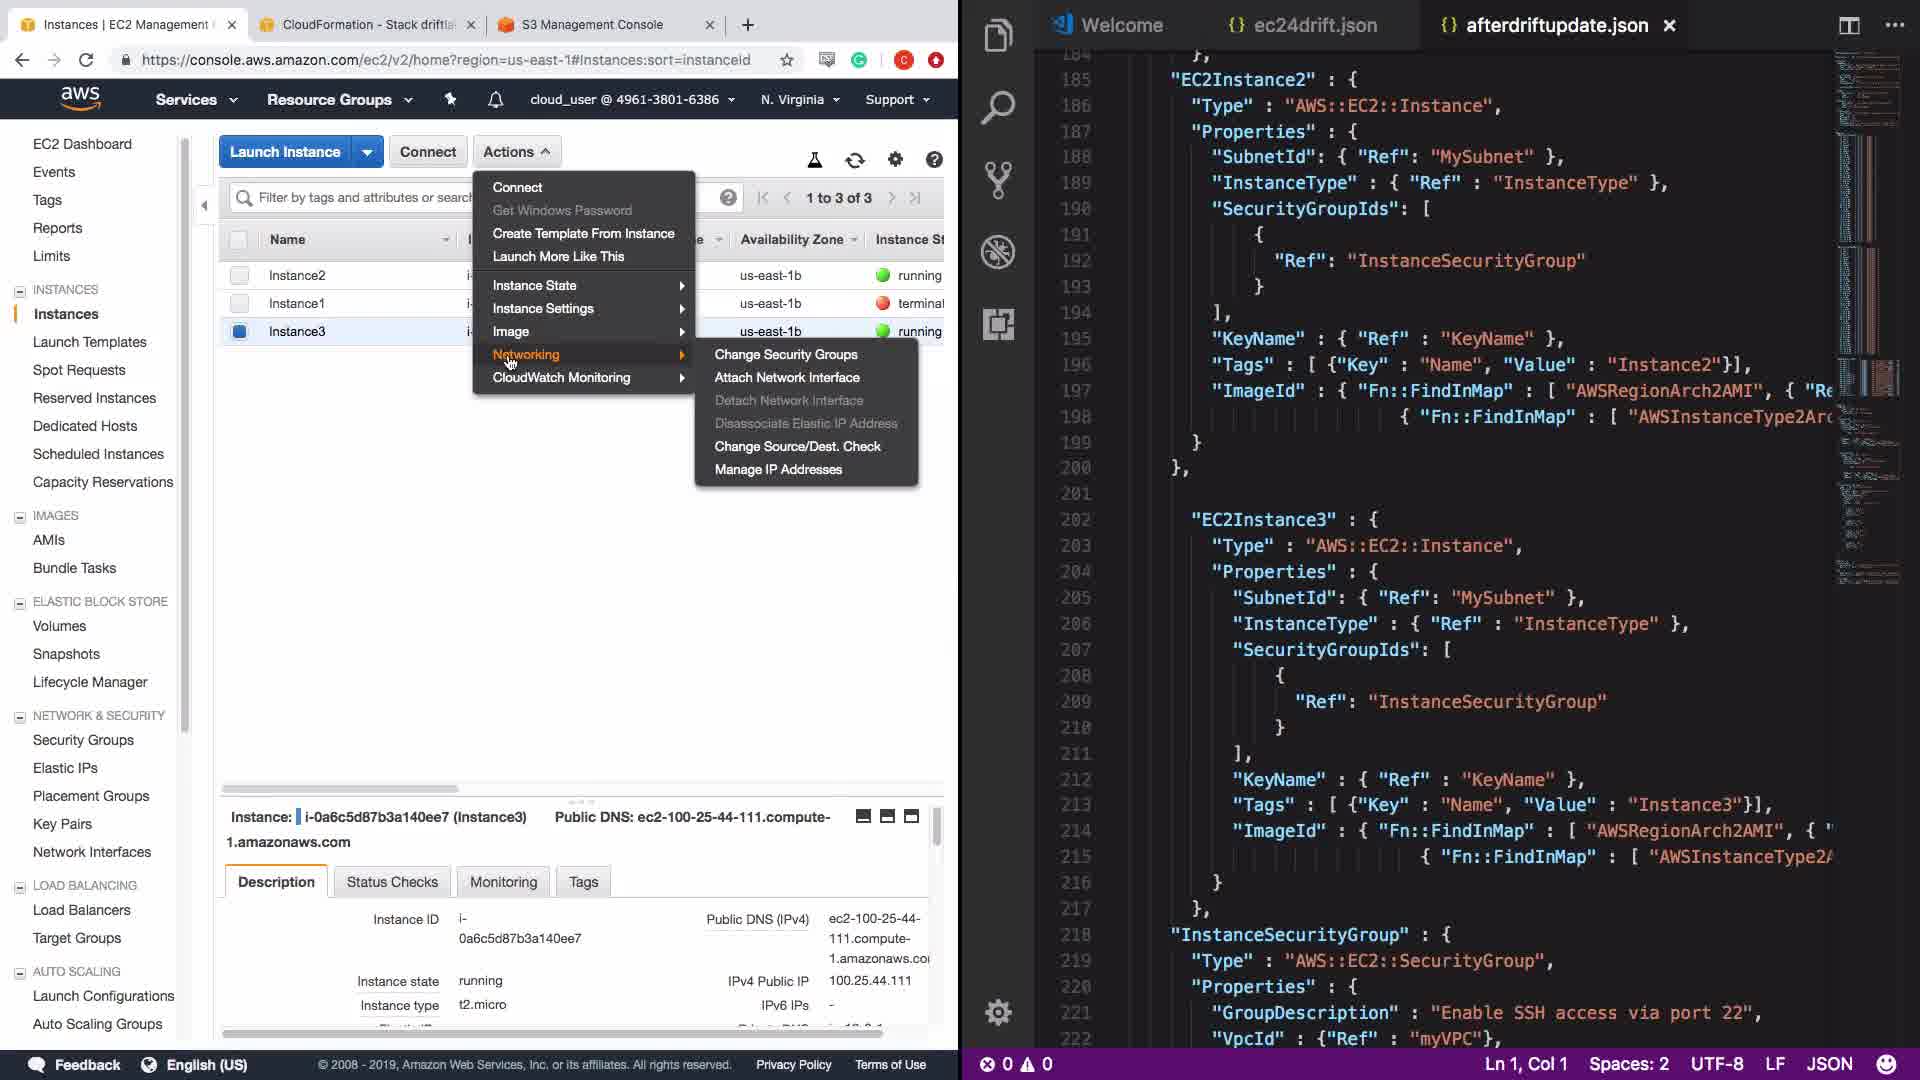Screen dimensions: 1920x1080
Task: Click the EC2 table settings gear
Action: (895, 160)
